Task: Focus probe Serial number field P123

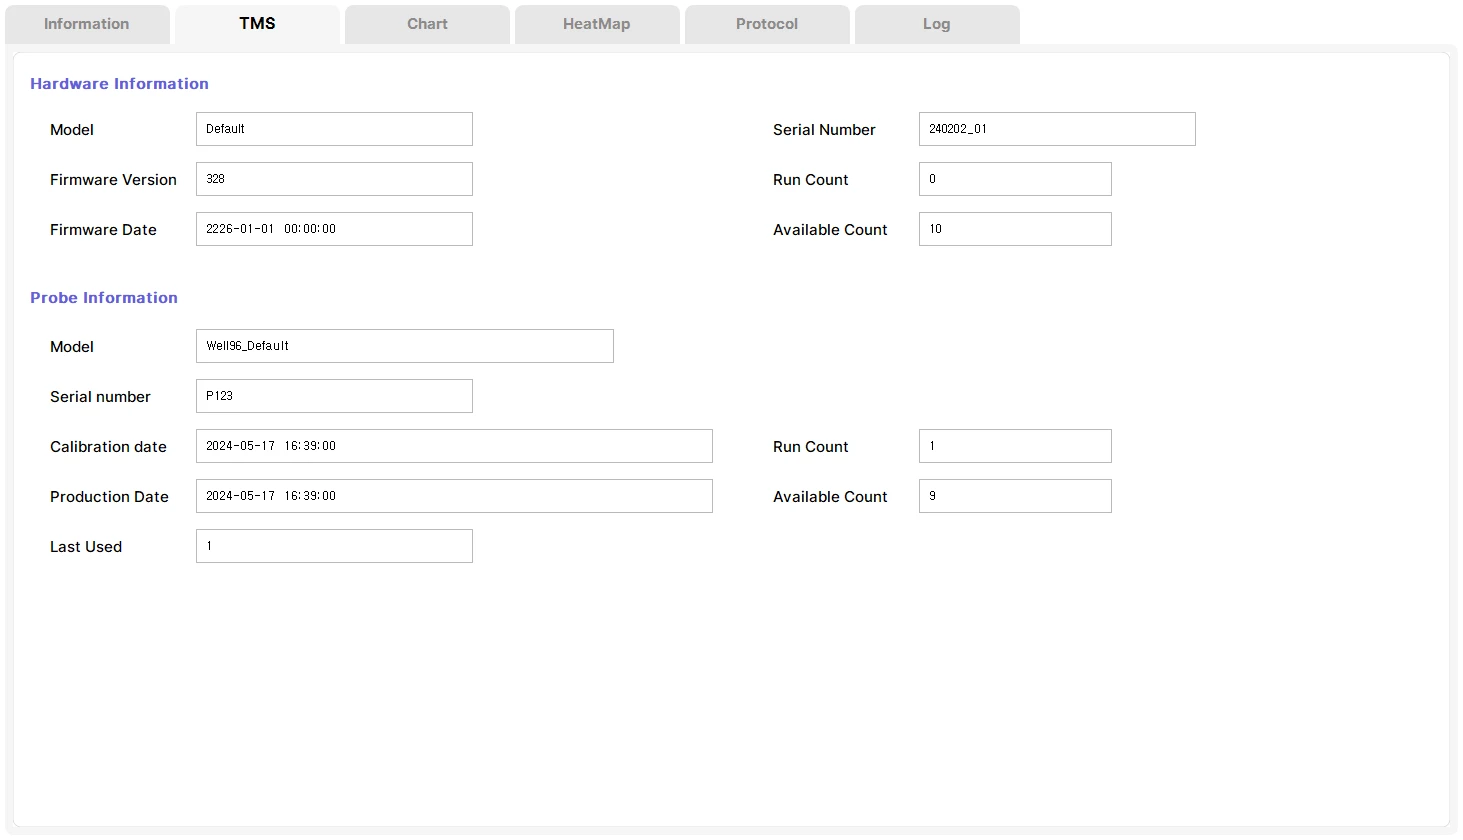Action: coord(334,396)
